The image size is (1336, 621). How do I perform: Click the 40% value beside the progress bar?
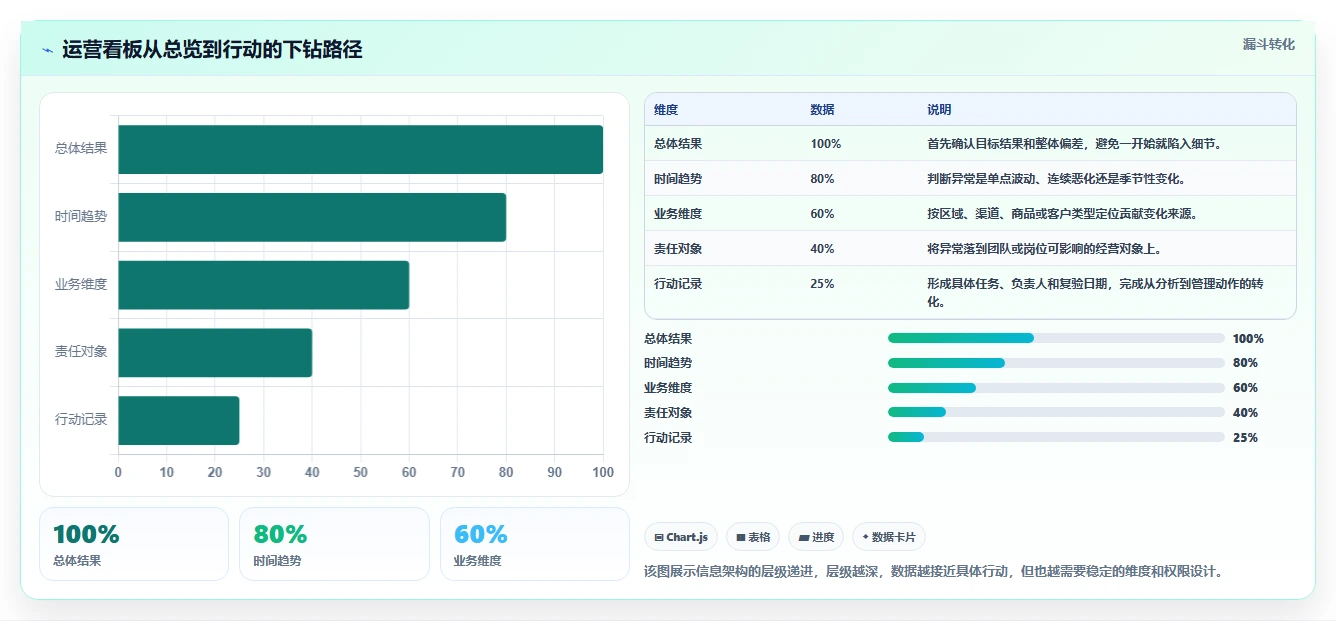(x=1245, y=413)
